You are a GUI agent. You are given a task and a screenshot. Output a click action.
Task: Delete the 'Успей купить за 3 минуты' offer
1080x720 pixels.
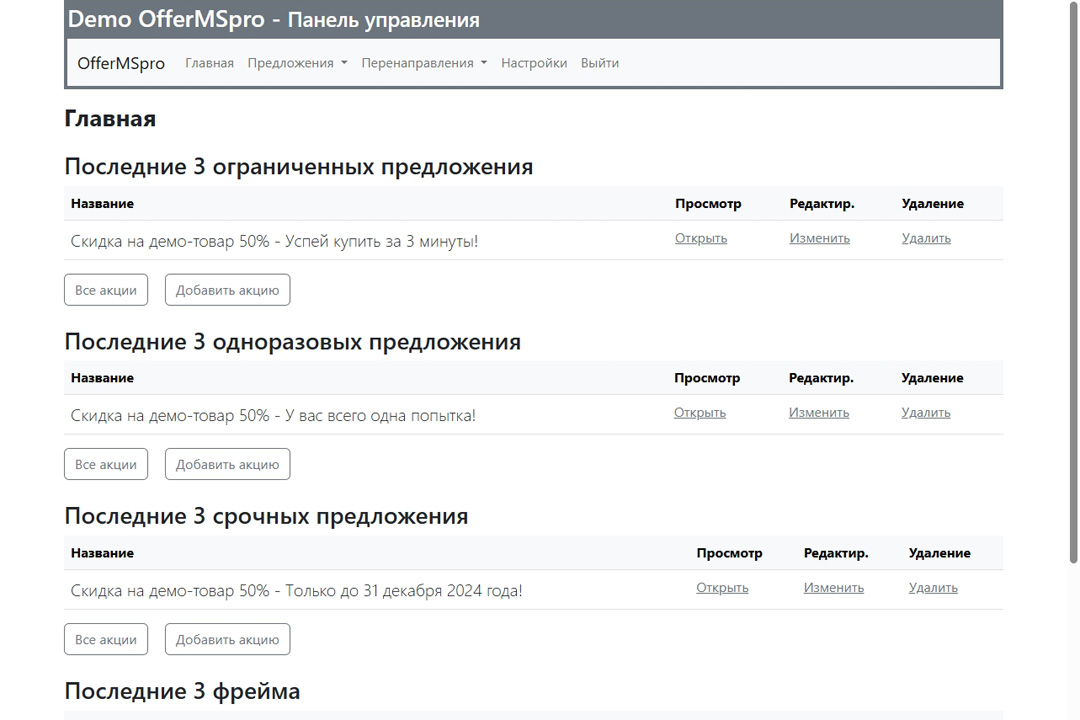[926, 238]
